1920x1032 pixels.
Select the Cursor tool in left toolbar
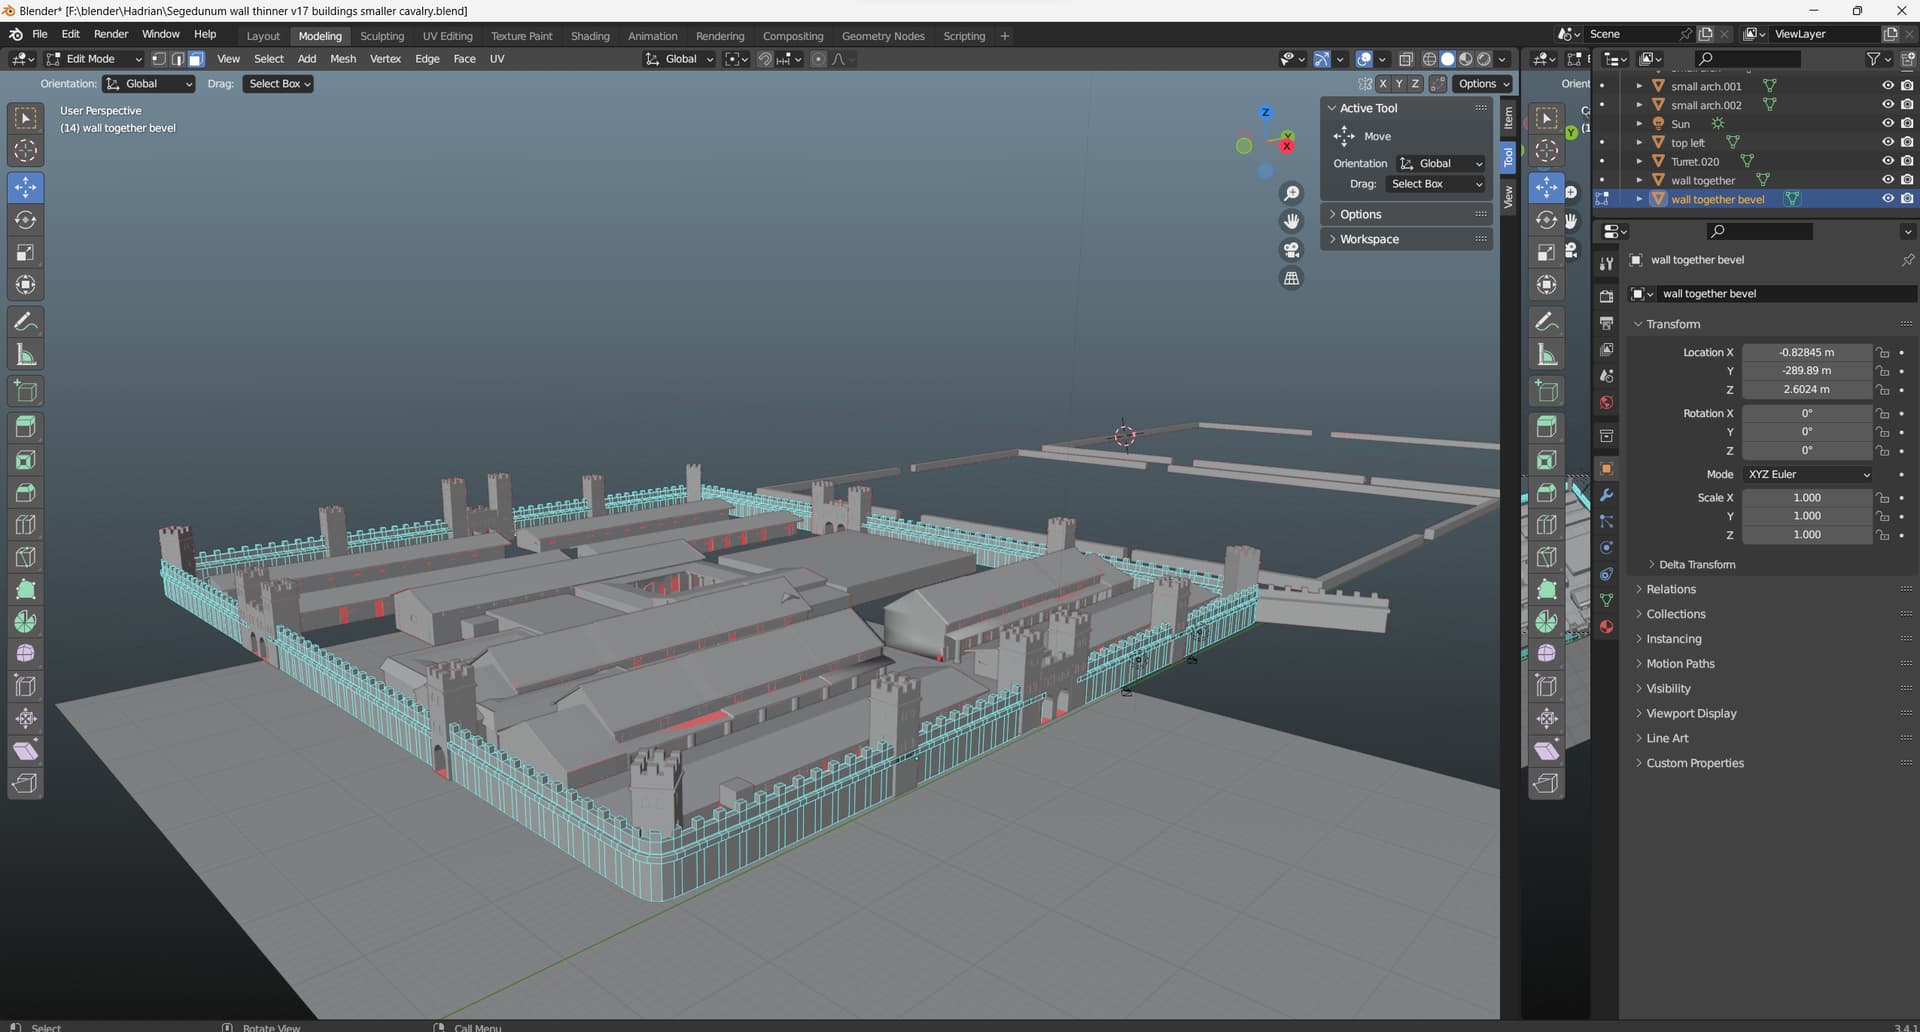point(26,151)
